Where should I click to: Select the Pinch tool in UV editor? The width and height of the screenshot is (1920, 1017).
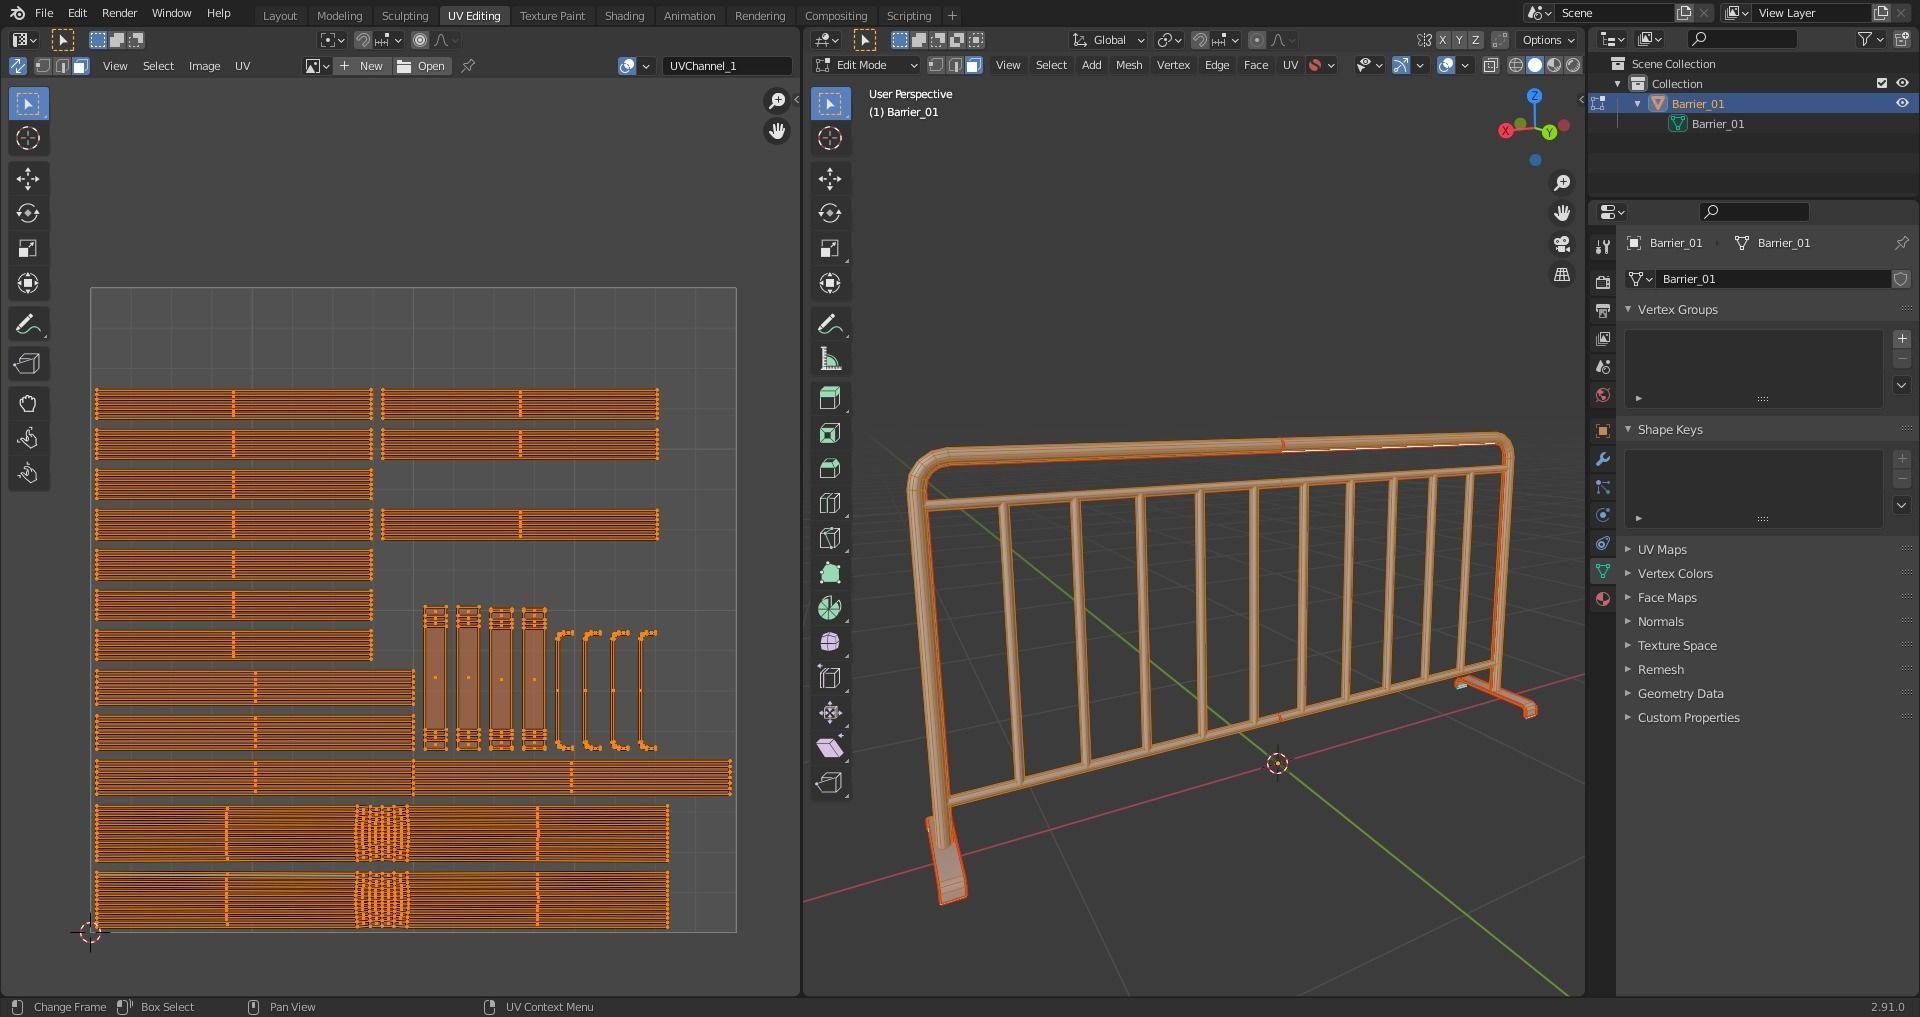28,474
